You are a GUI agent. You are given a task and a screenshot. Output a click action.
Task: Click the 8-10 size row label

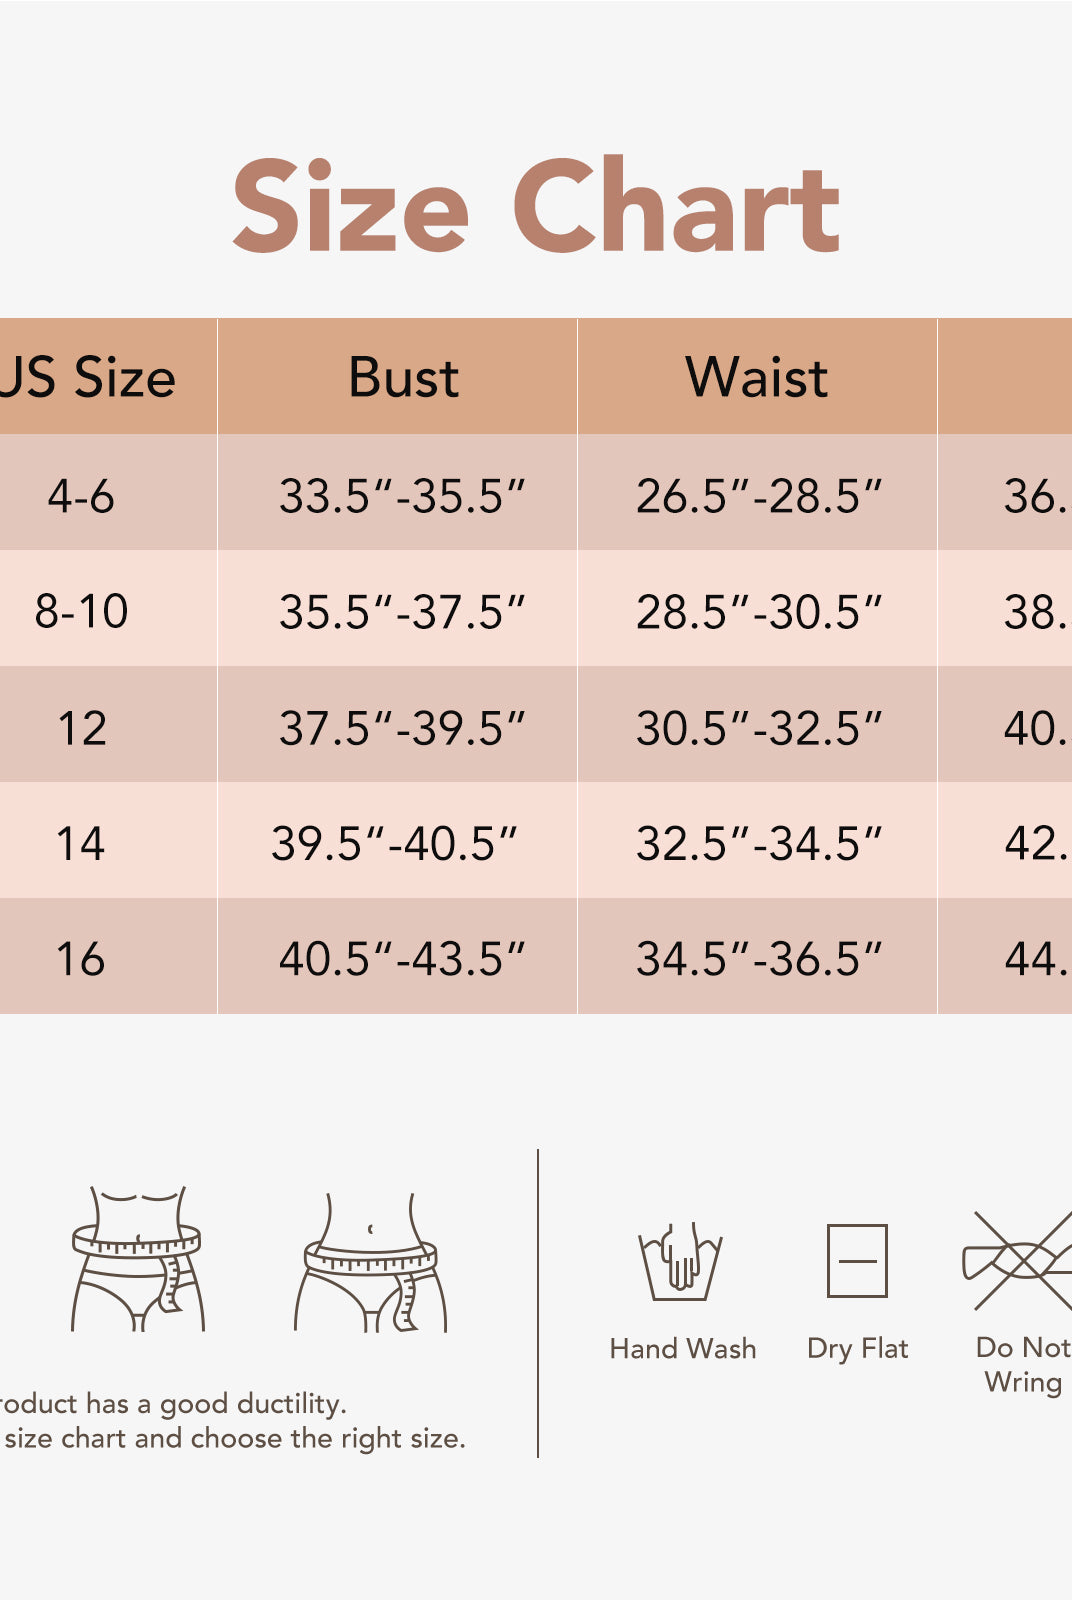81,611
